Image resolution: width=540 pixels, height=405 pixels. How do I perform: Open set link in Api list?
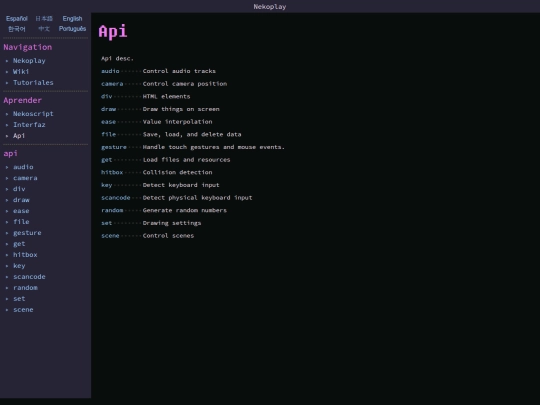[106, 223]
